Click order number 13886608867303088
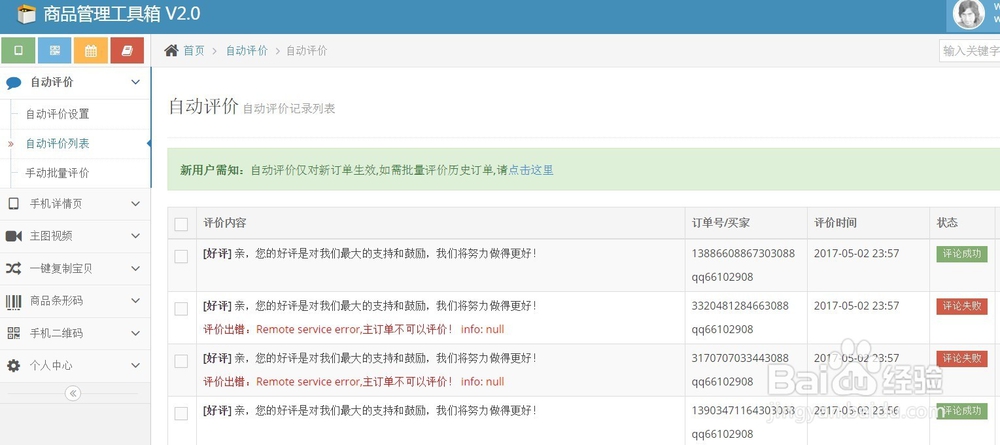The height and width of the screenshot is (445, 1000). (743, 254)
